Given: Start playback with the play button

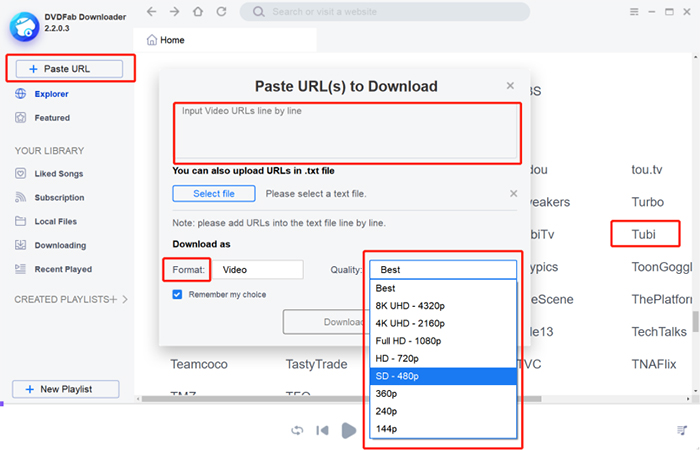Looking at the screenshot, I should [349, 430].
